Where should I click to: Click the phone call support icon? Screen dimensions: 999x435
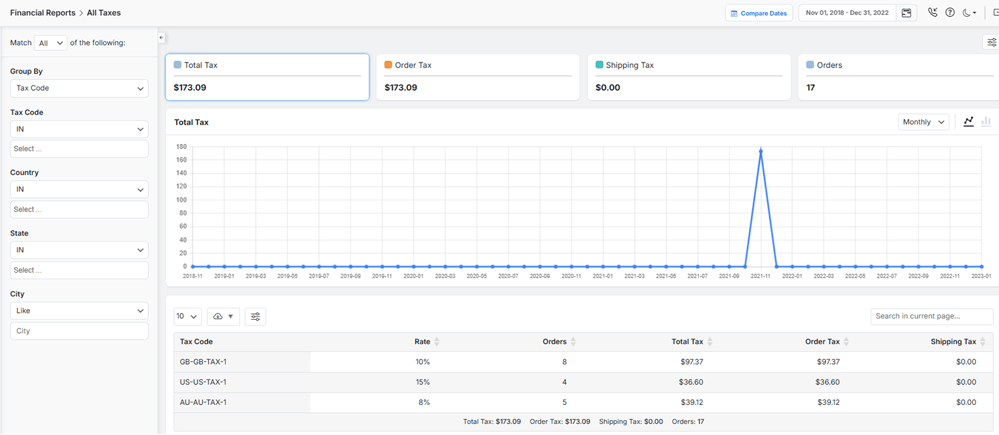click(932, 13)
